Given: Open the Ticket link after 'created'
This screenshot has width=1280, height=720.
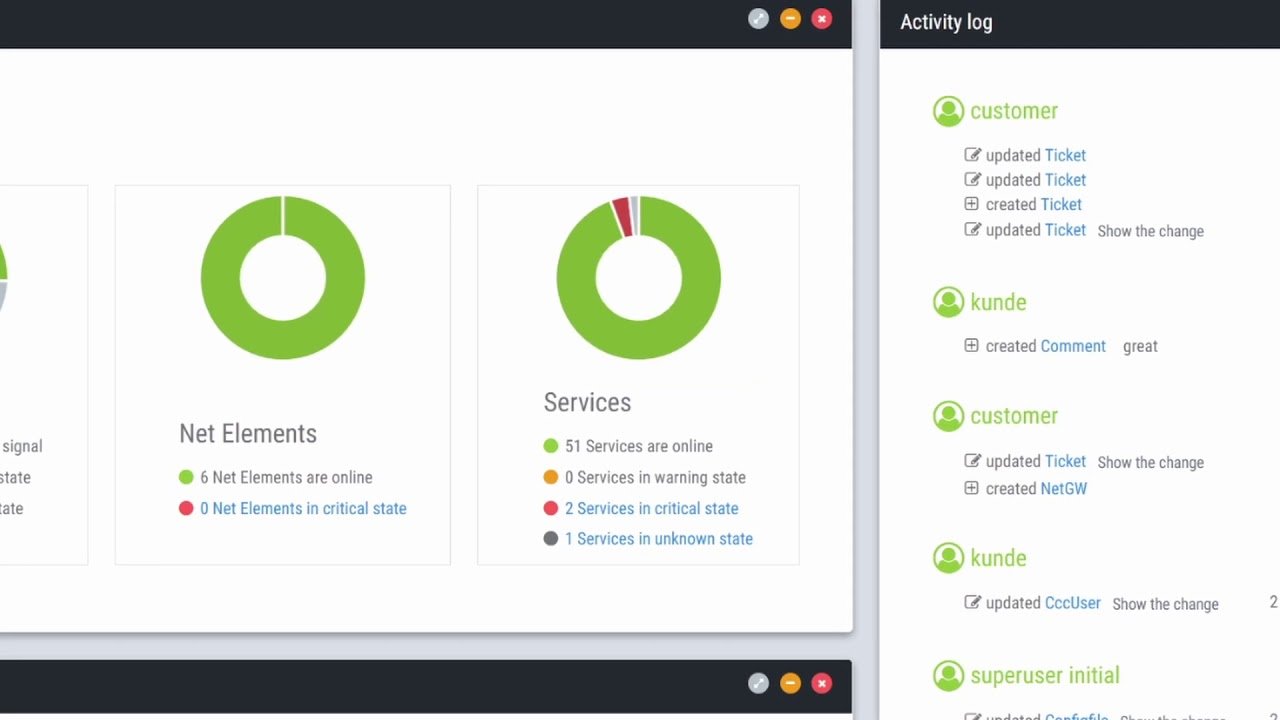Looking at the screenshot, I should pyautogui.click(x=1061, y=204).
